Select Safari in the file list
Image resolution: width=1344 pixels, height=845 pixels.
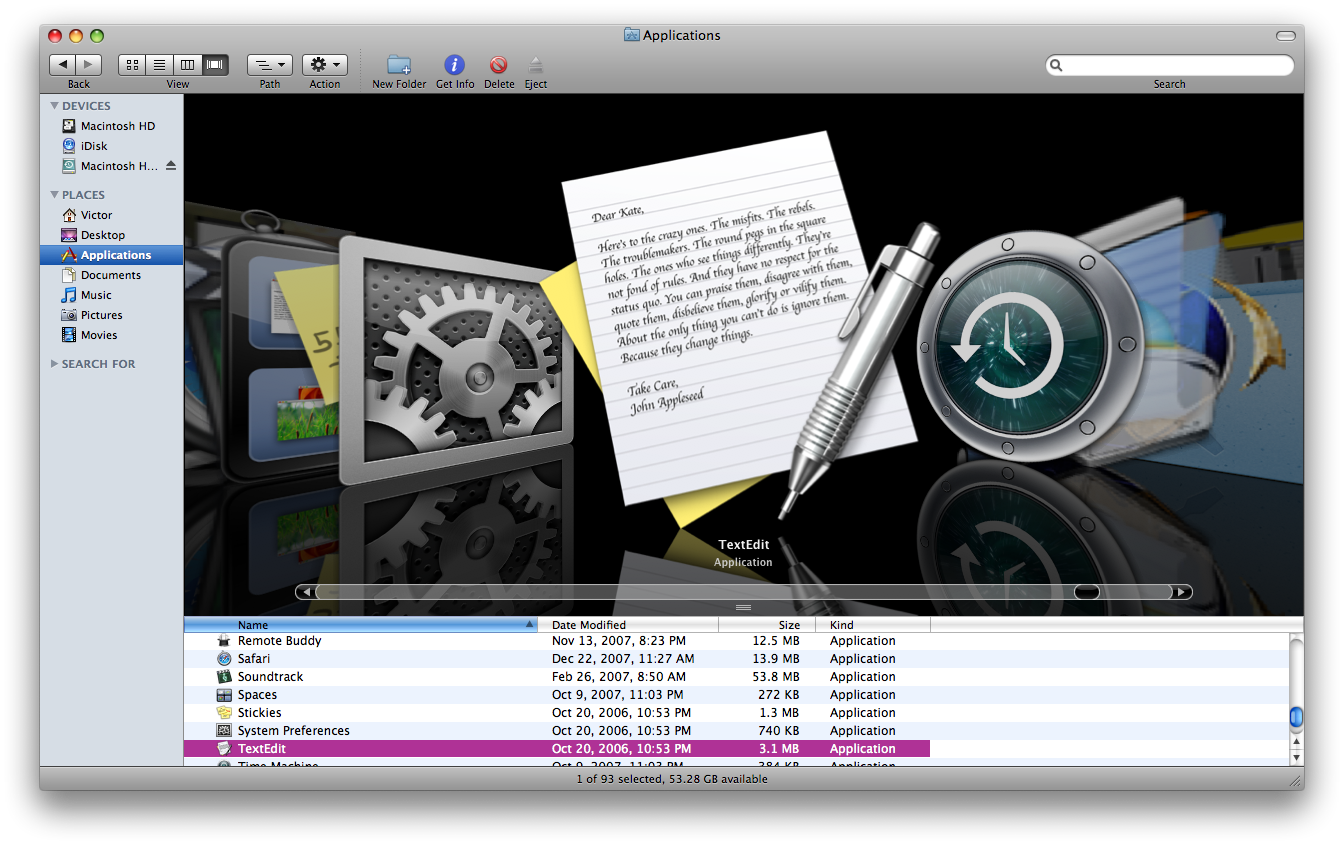coord(254,659)
